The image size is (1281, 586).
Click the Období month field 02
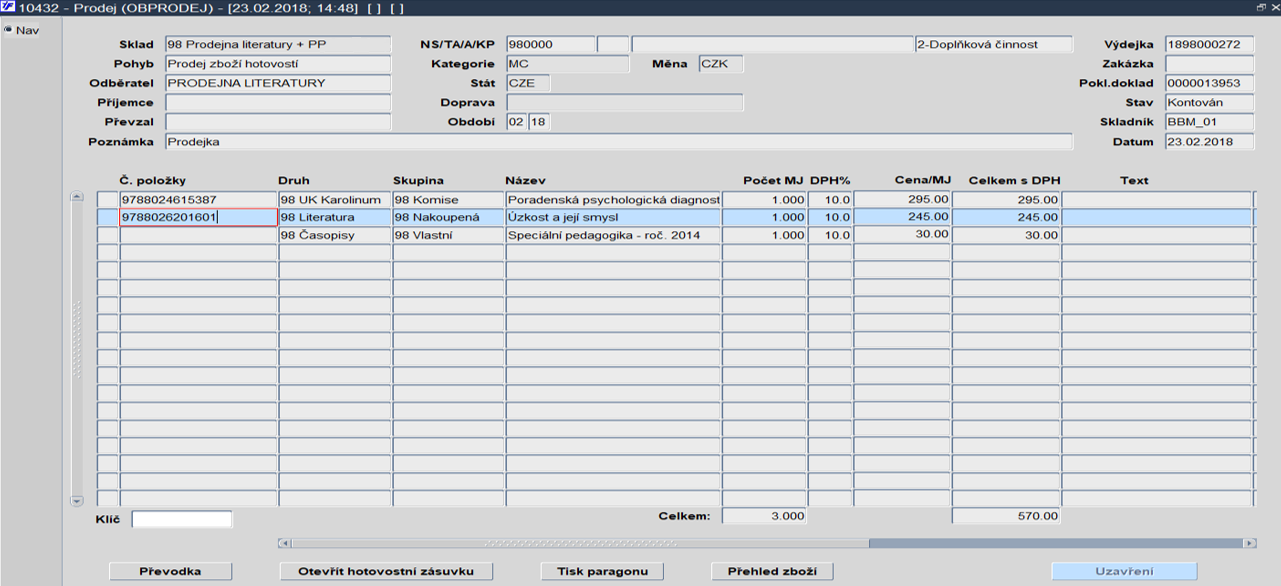516,121
